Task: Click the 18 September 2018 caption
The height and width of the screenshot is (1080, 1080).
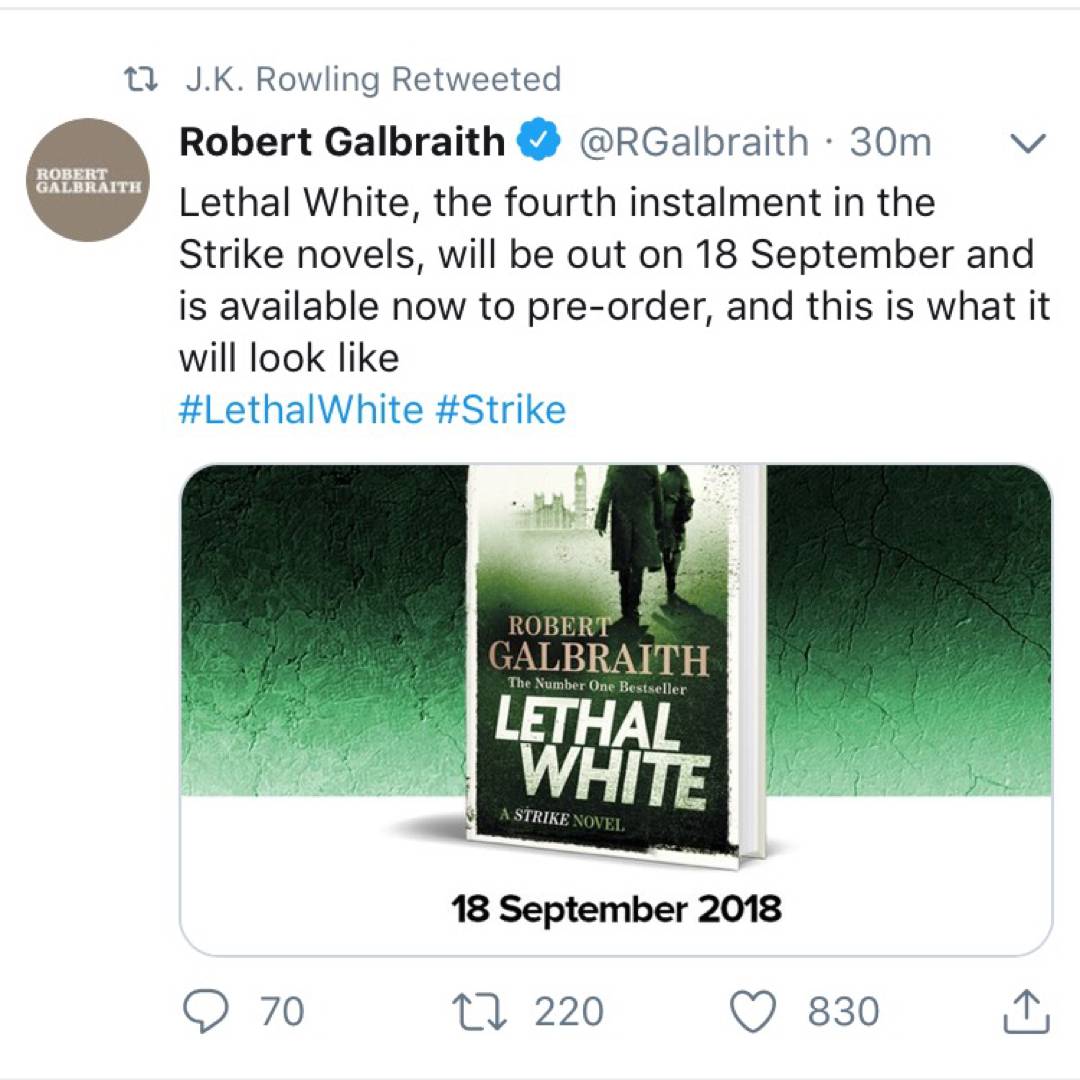Action: coord(616,909)
